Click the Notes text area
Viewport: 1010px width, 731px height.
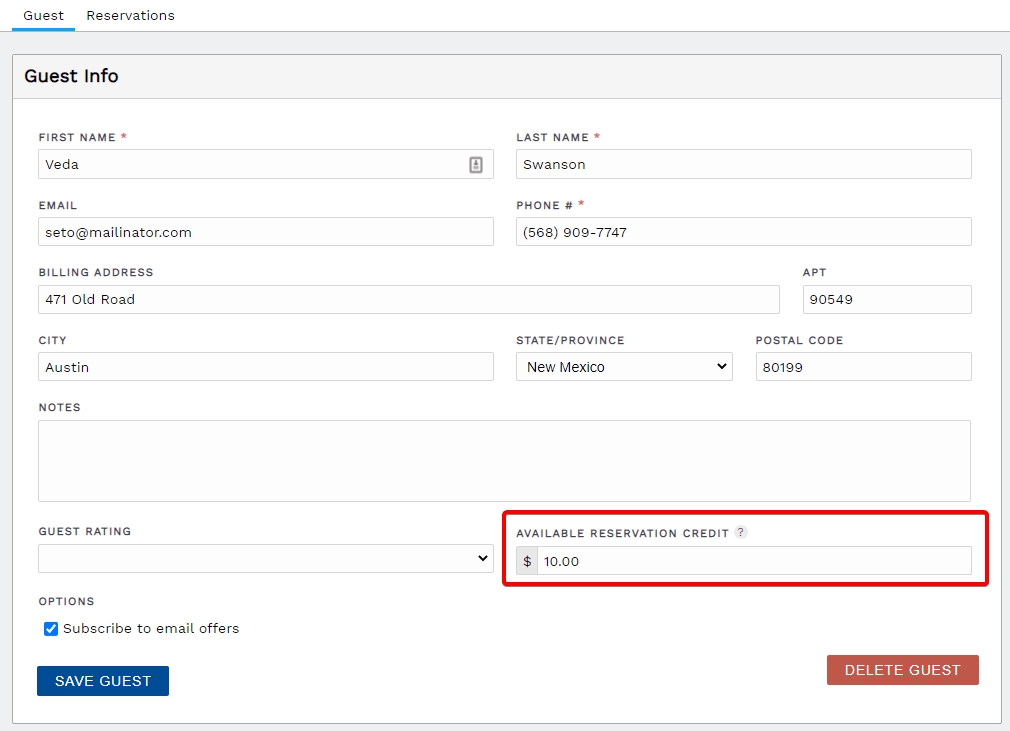(x=504, y=458)
